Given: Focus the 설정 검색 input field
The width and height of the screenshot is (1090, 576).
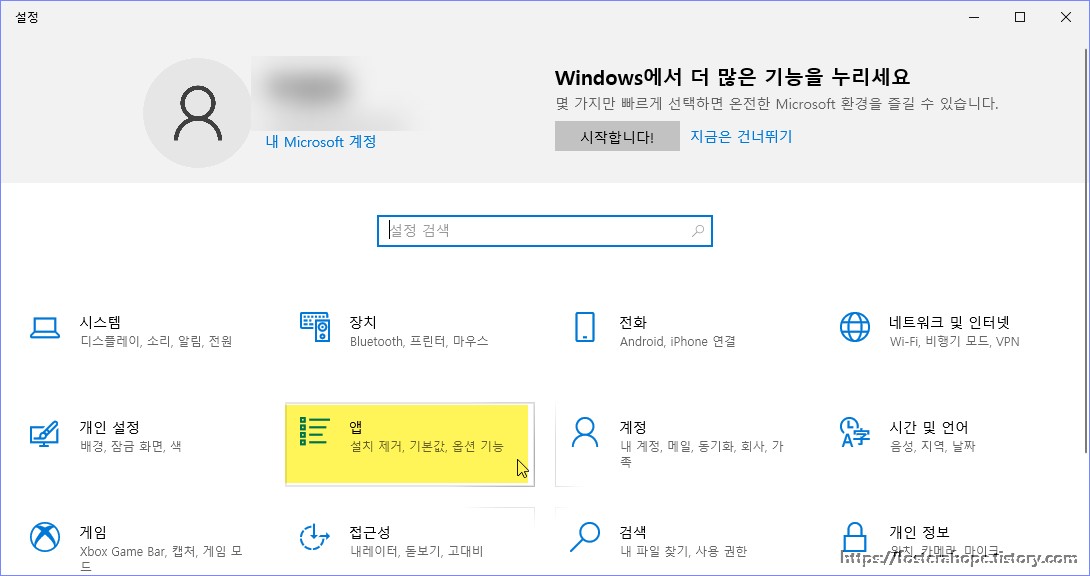Looking at the screenshot, I should [545, 231].
